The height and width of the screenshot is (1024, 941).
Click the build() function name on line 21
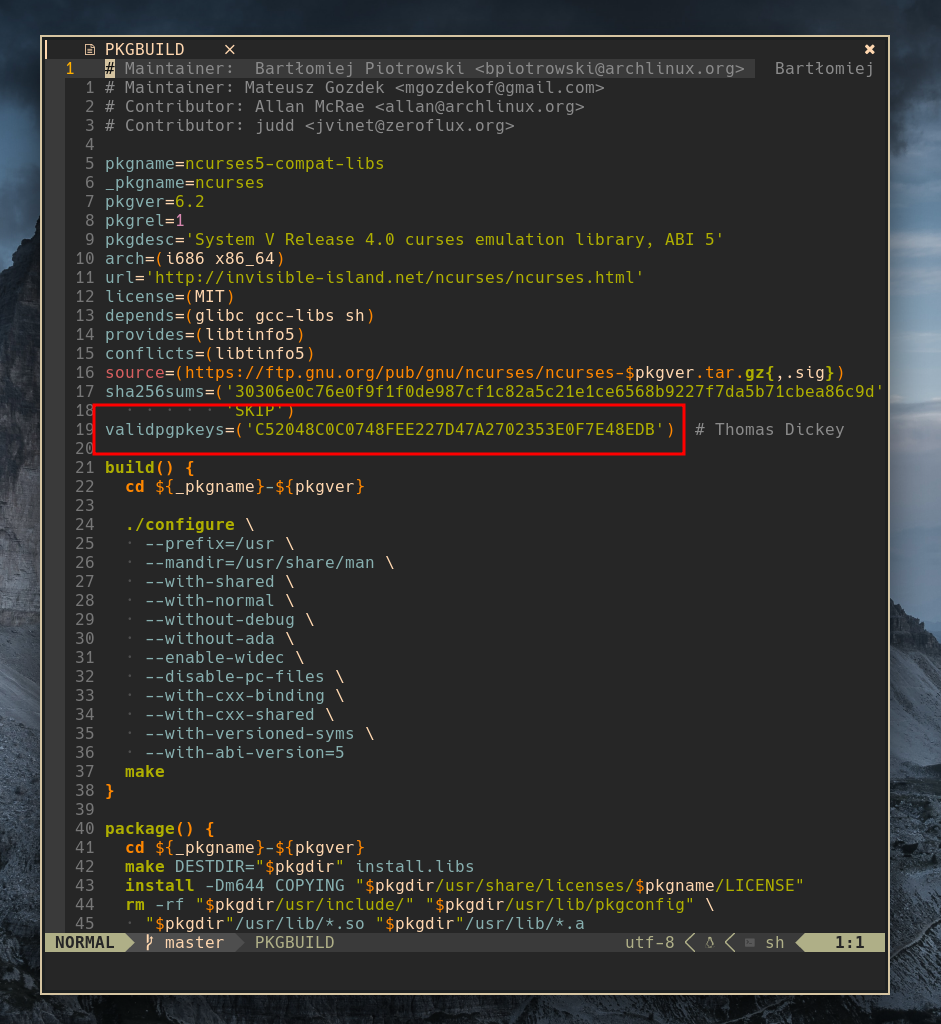pyautogui.click(x=127, y=467)
